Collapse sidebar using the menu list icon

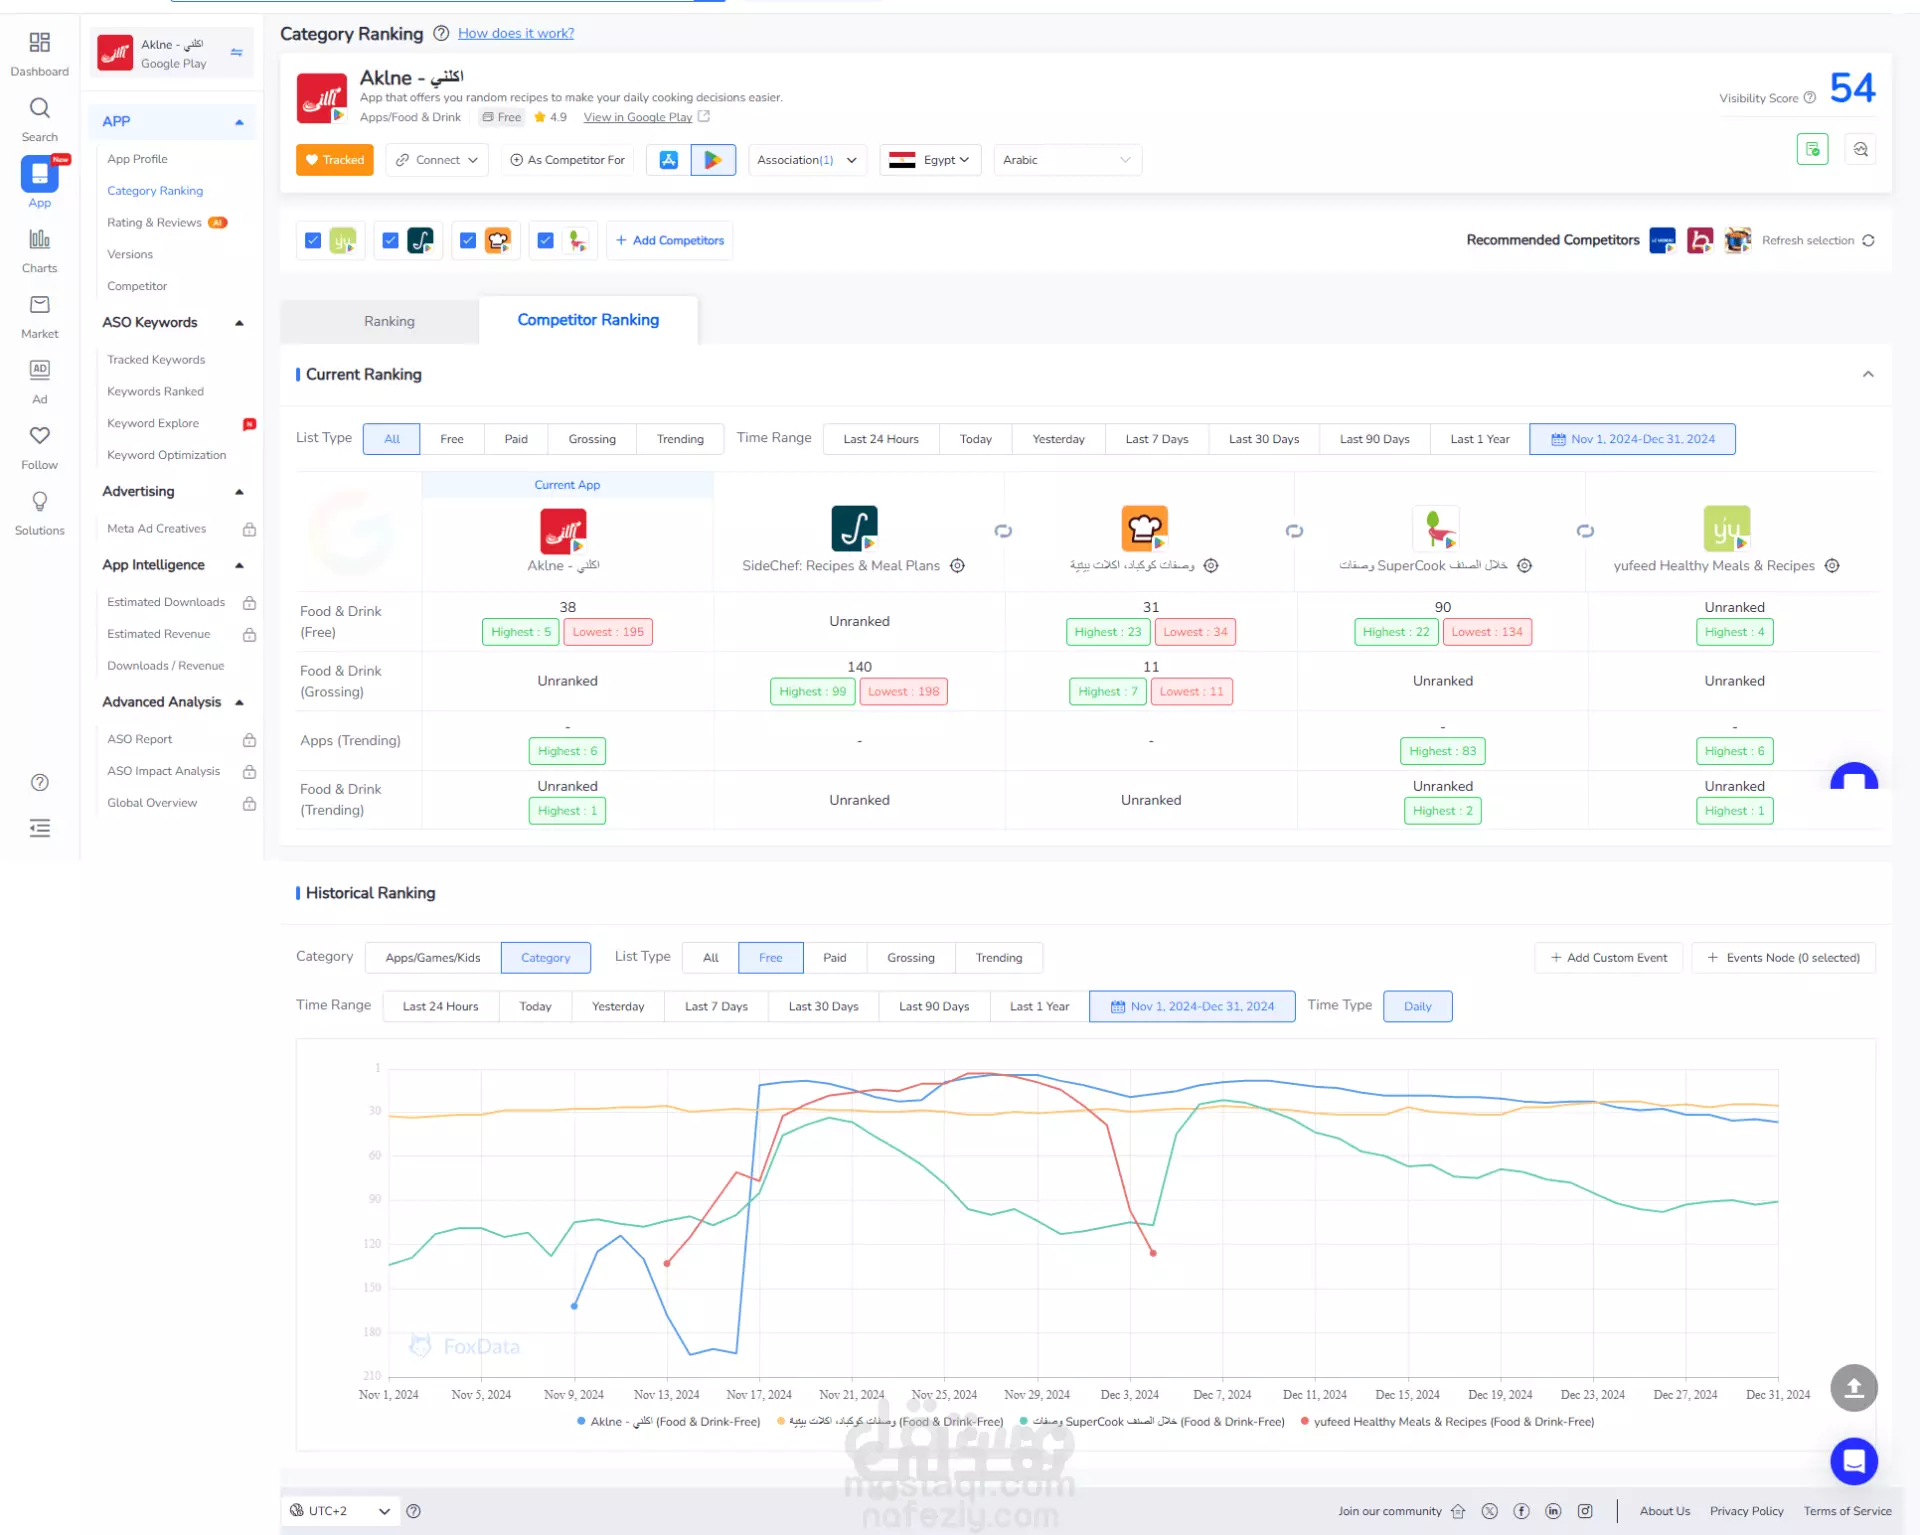point(40,828)
